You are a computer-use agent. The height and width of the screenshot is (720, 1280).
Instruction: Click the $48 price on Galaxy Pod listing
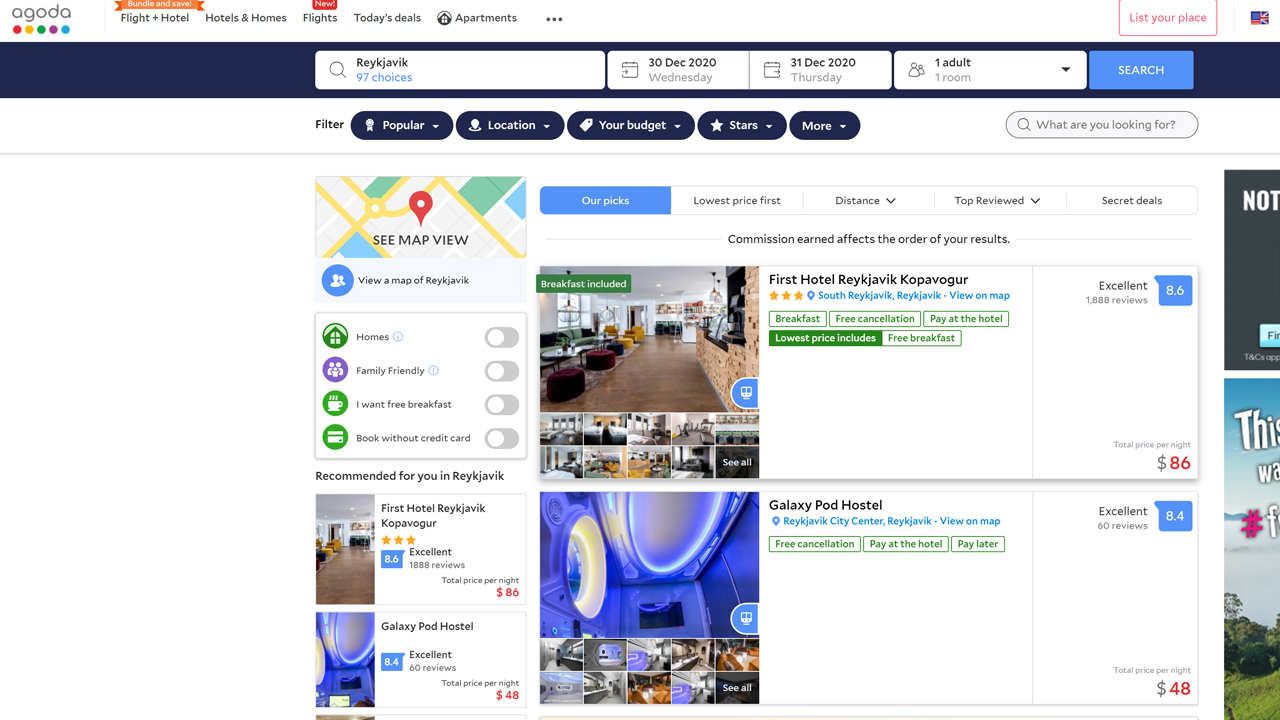[x=1174, y=689]
